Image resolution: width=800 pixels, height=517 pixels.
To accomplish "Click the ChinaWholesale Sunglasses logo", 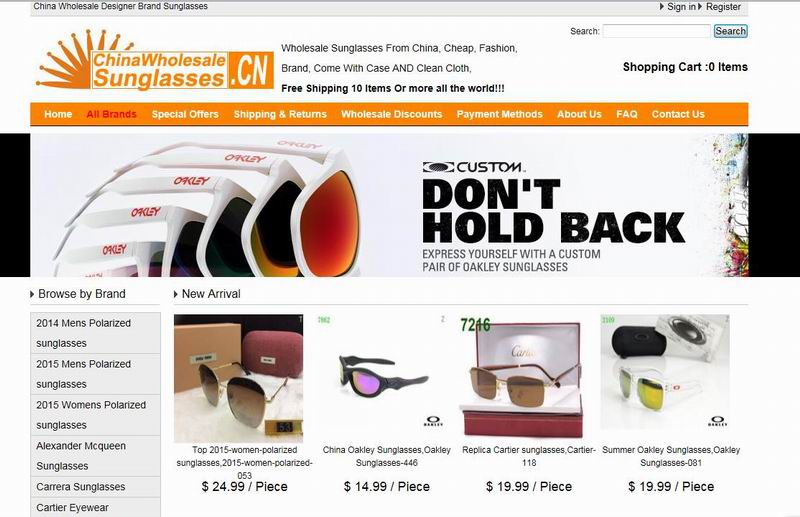I will [x=155, y=61].
